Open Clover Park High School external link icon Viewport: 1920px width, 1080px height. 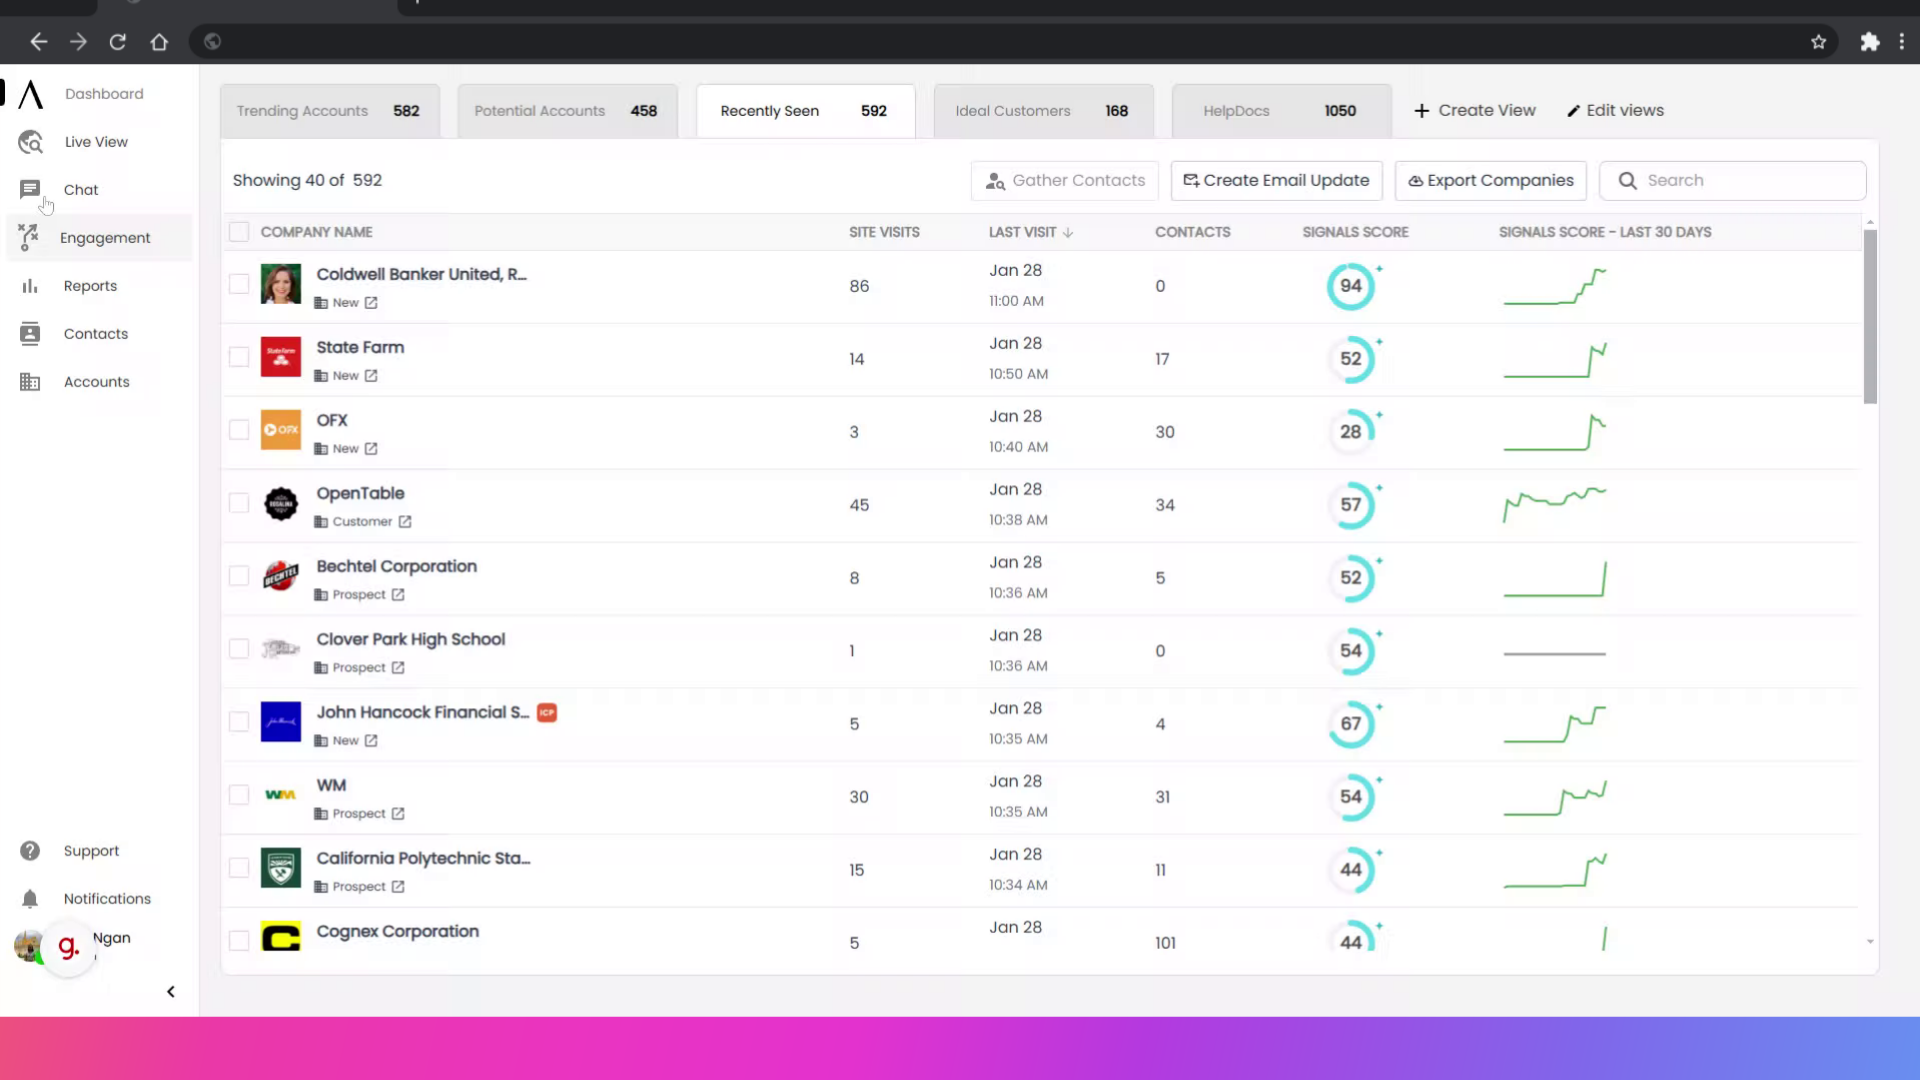(398, 668)
